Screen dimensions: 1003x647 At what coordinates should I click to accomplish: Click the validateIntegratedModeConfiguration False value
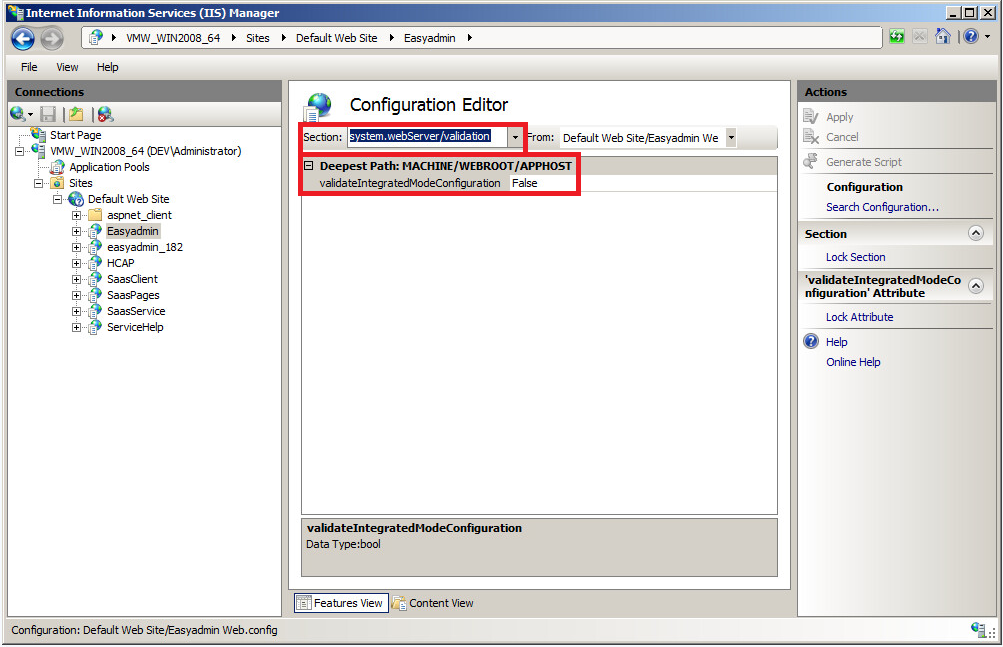point(524,183)
